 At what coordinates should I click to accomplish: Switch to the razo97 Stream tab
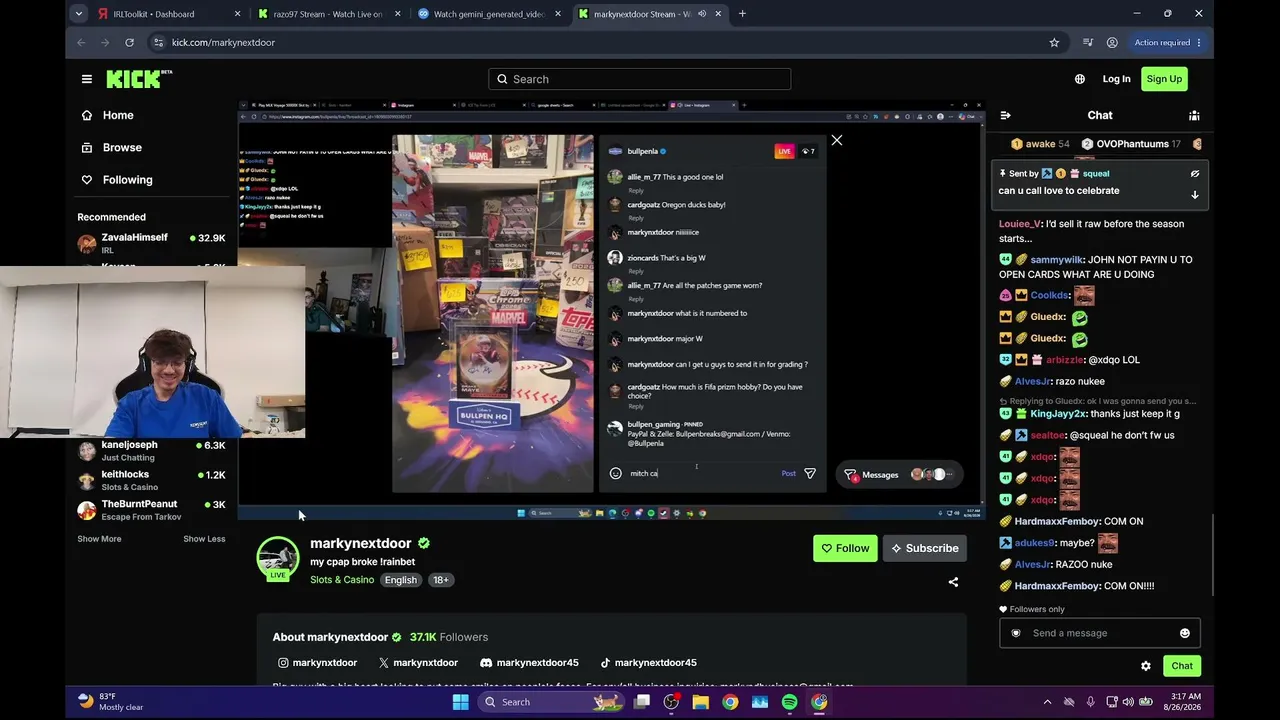click(329, 14)
